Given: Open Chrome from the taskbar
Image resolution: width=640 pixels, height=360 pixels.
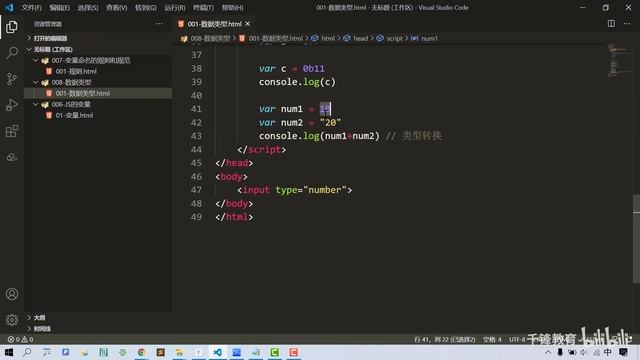Looking at the screenshot, I should coord(142,352).
